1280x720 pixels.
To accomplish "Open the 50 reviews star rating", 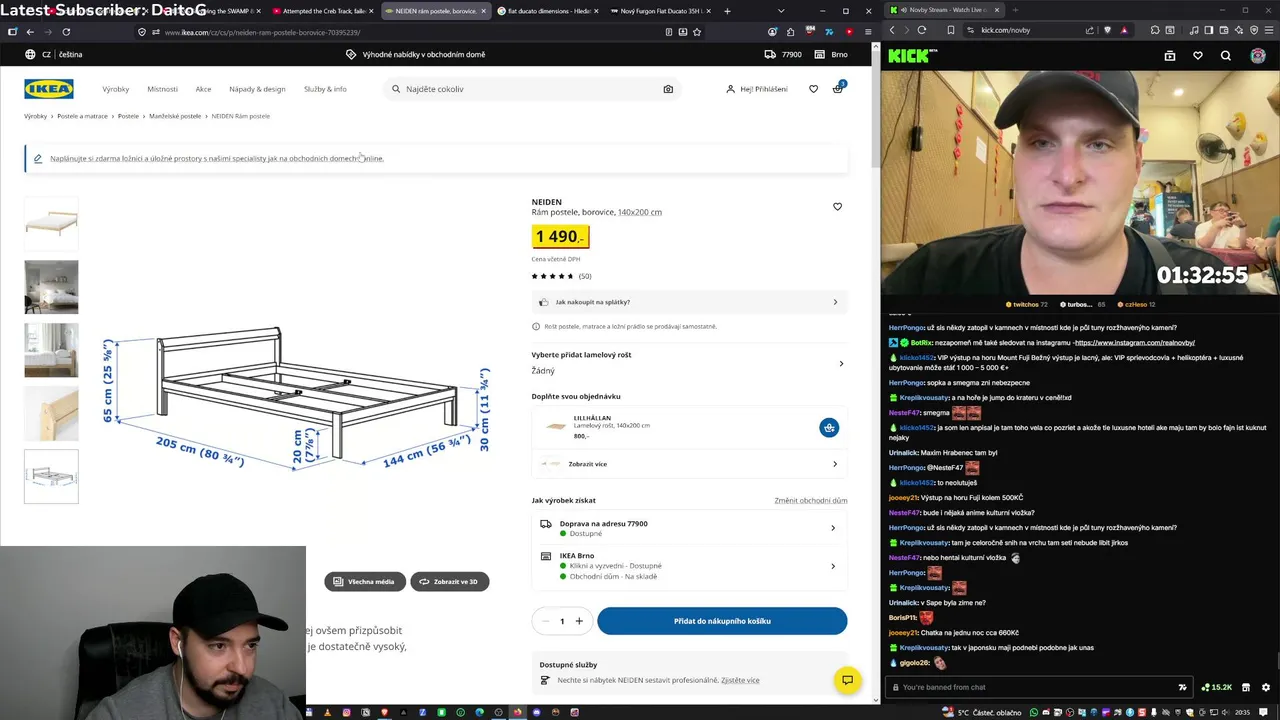I will pos(561,276).
